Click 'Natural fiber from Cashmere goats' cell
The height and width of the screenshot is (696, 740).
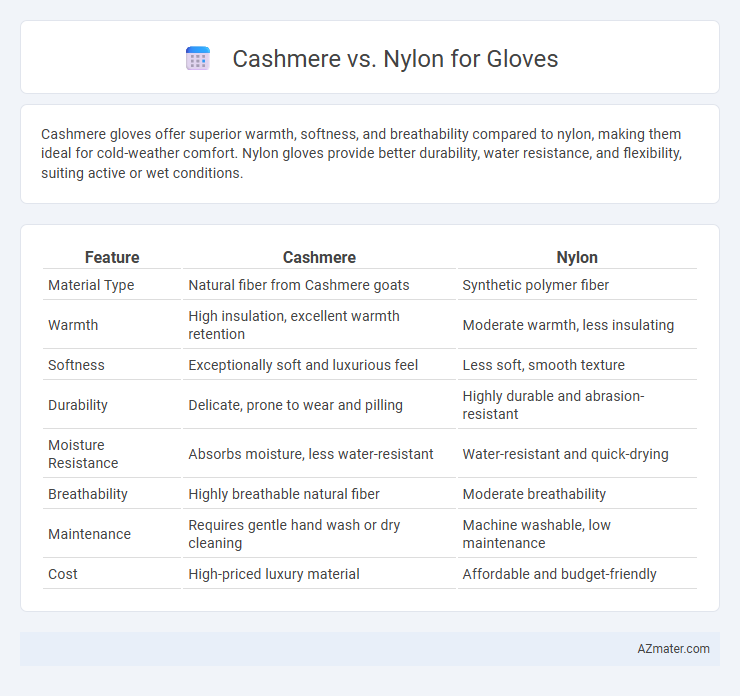coord(299,285)
